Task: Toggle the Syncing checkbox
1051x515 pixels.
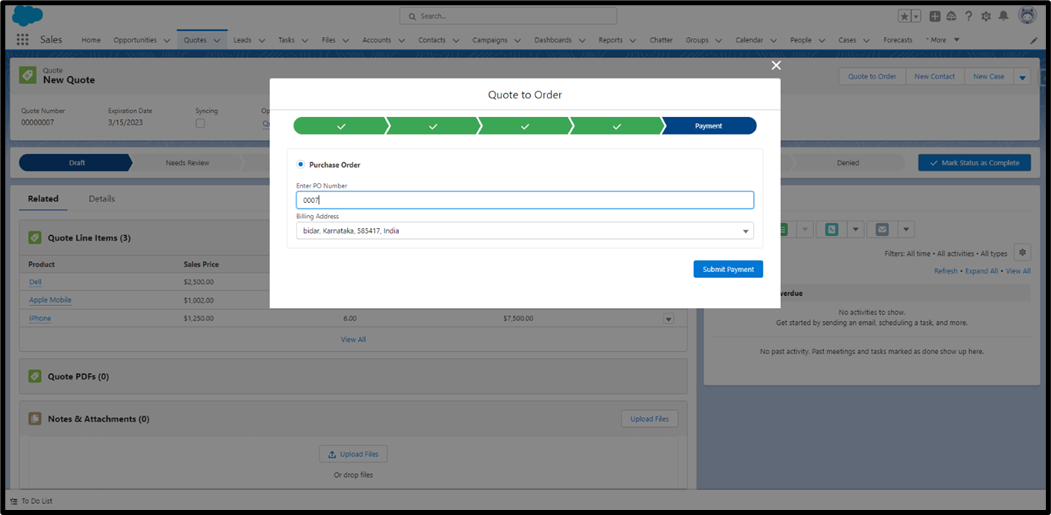Action: pyautogui.click(x=200, y=123)
